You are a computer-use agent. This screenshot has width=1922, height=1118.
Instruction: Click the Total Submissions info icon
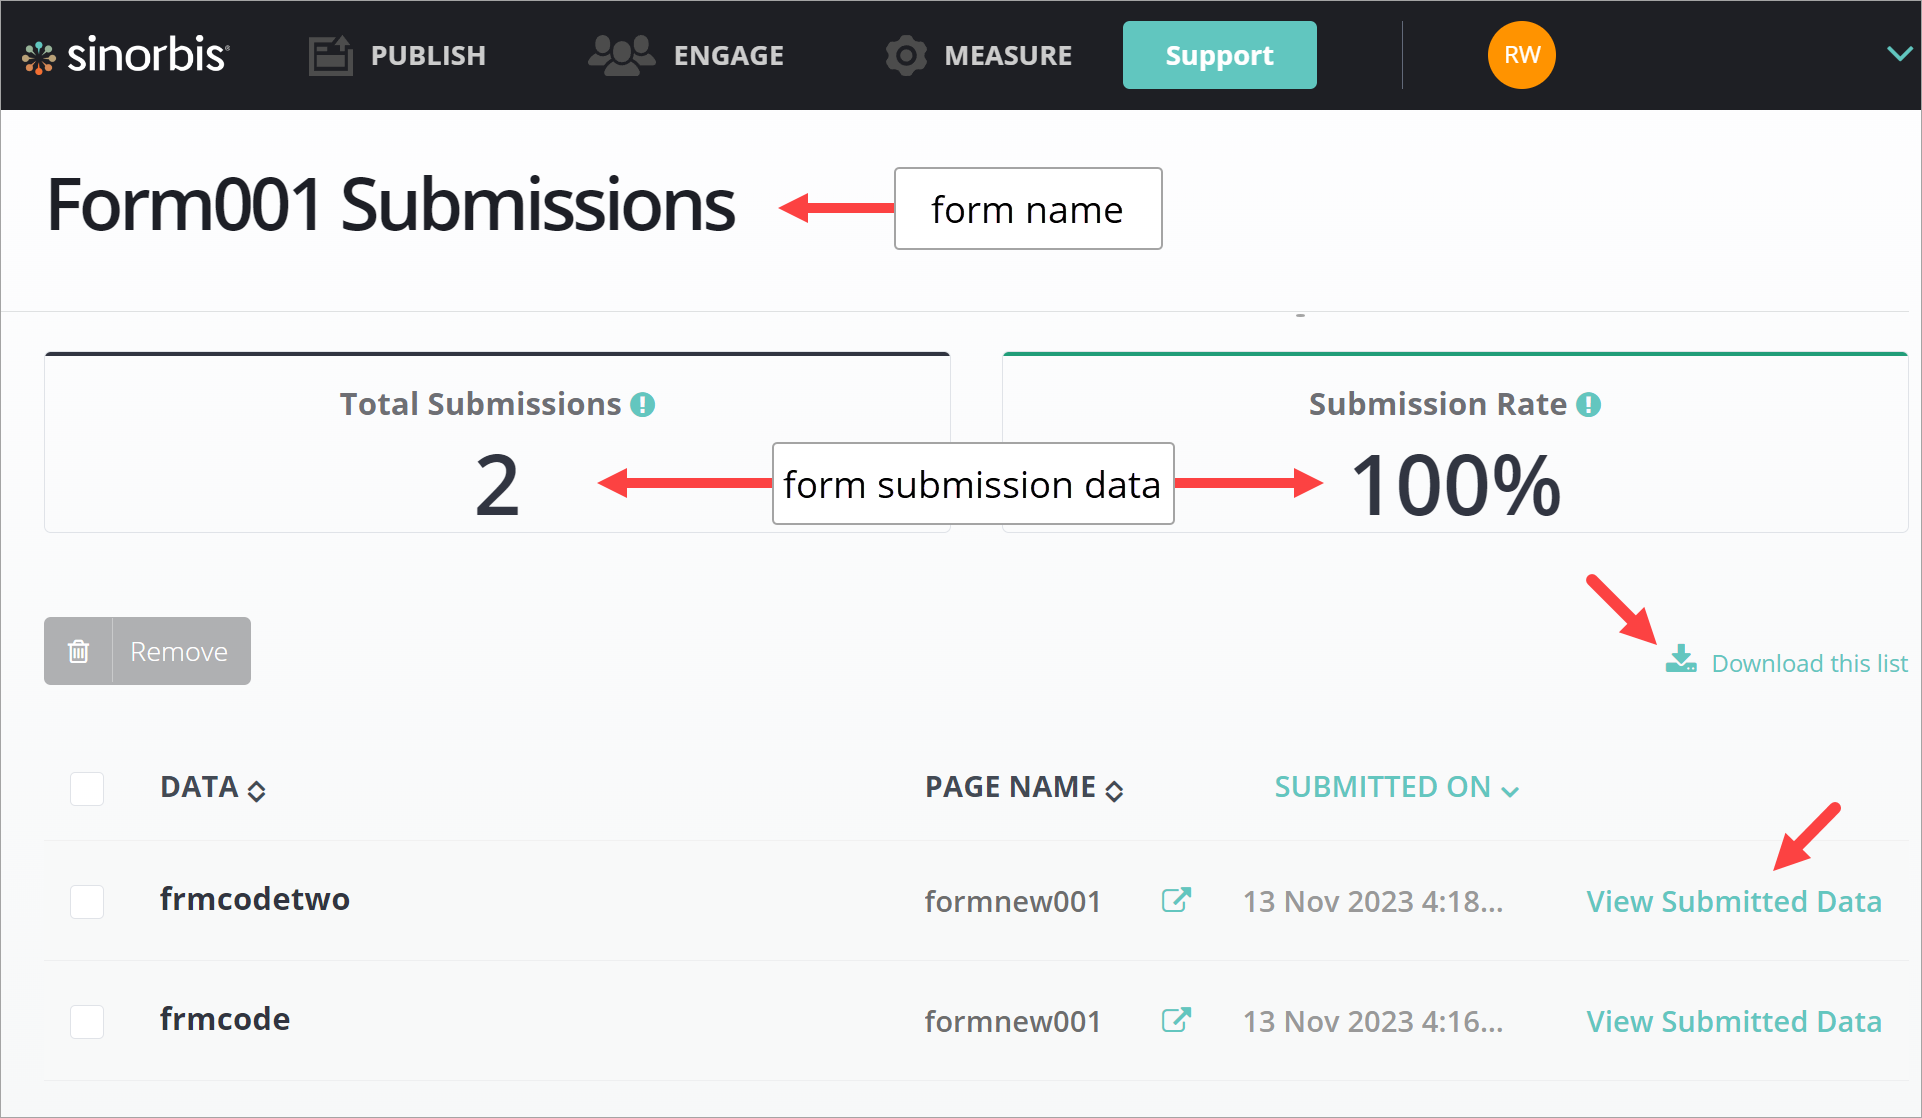[x=643, y=405]
